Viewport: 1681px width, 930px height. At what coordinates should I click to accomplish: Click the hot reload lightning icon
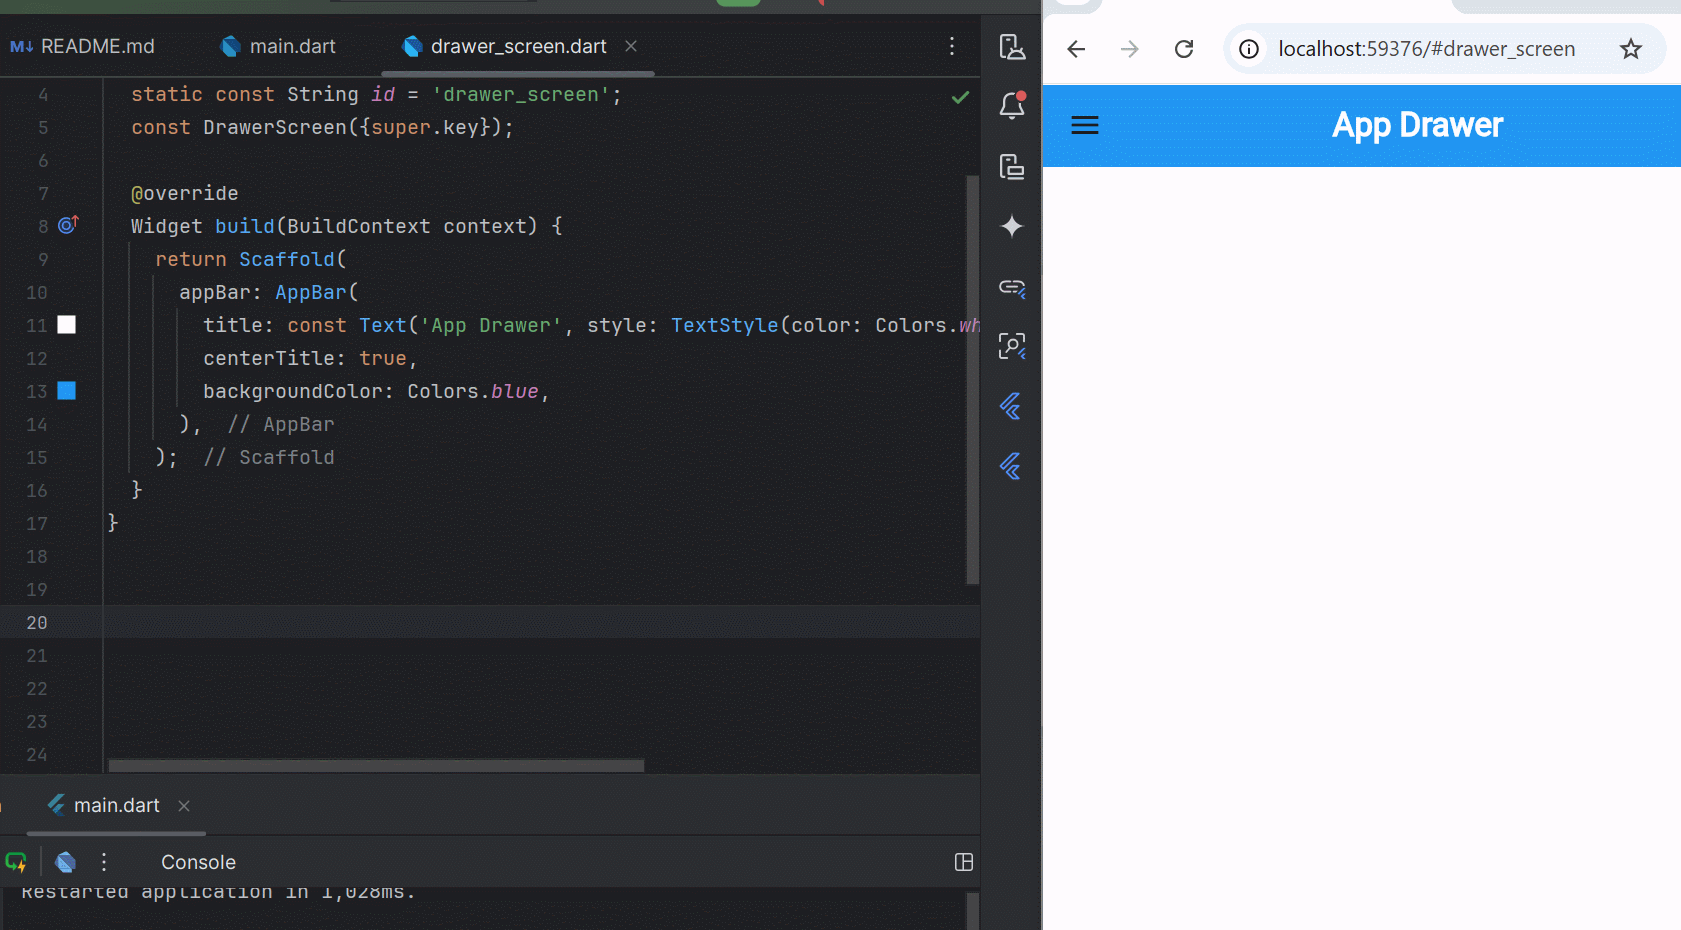click(x=16, y=862)
